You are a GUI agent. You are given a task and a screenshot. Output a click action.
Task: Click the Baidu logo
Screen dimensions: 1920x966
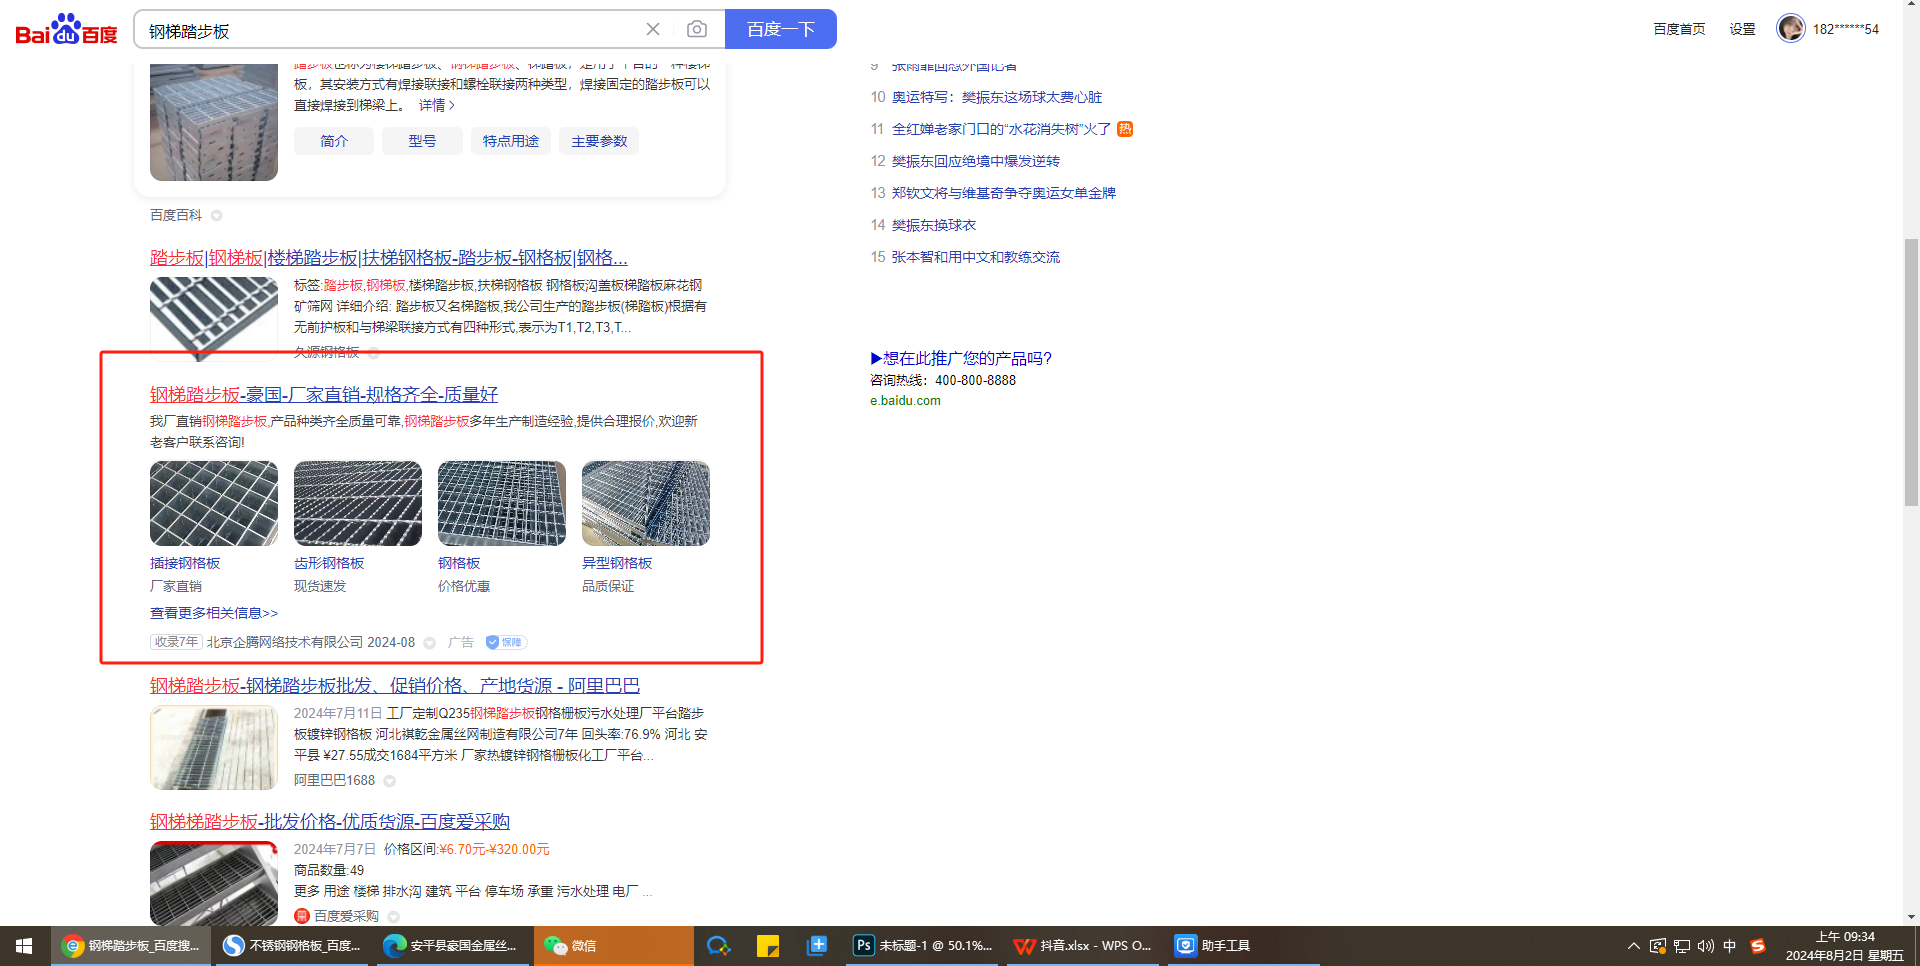click(x=66, y=30)
